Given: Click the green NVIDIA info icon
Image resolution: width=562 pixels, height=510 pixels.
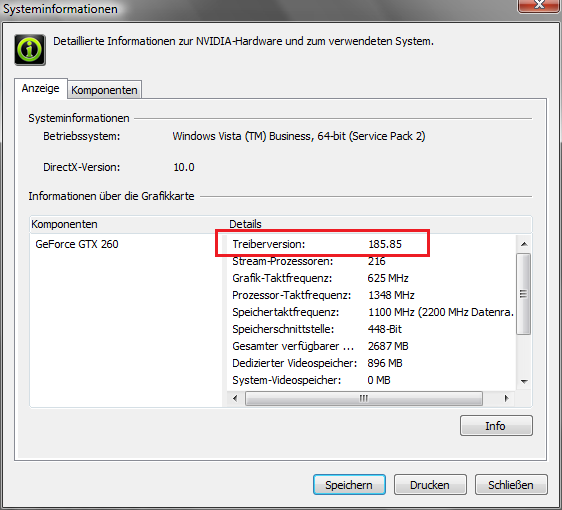Looking at the screenshot, I should [30, 50].
